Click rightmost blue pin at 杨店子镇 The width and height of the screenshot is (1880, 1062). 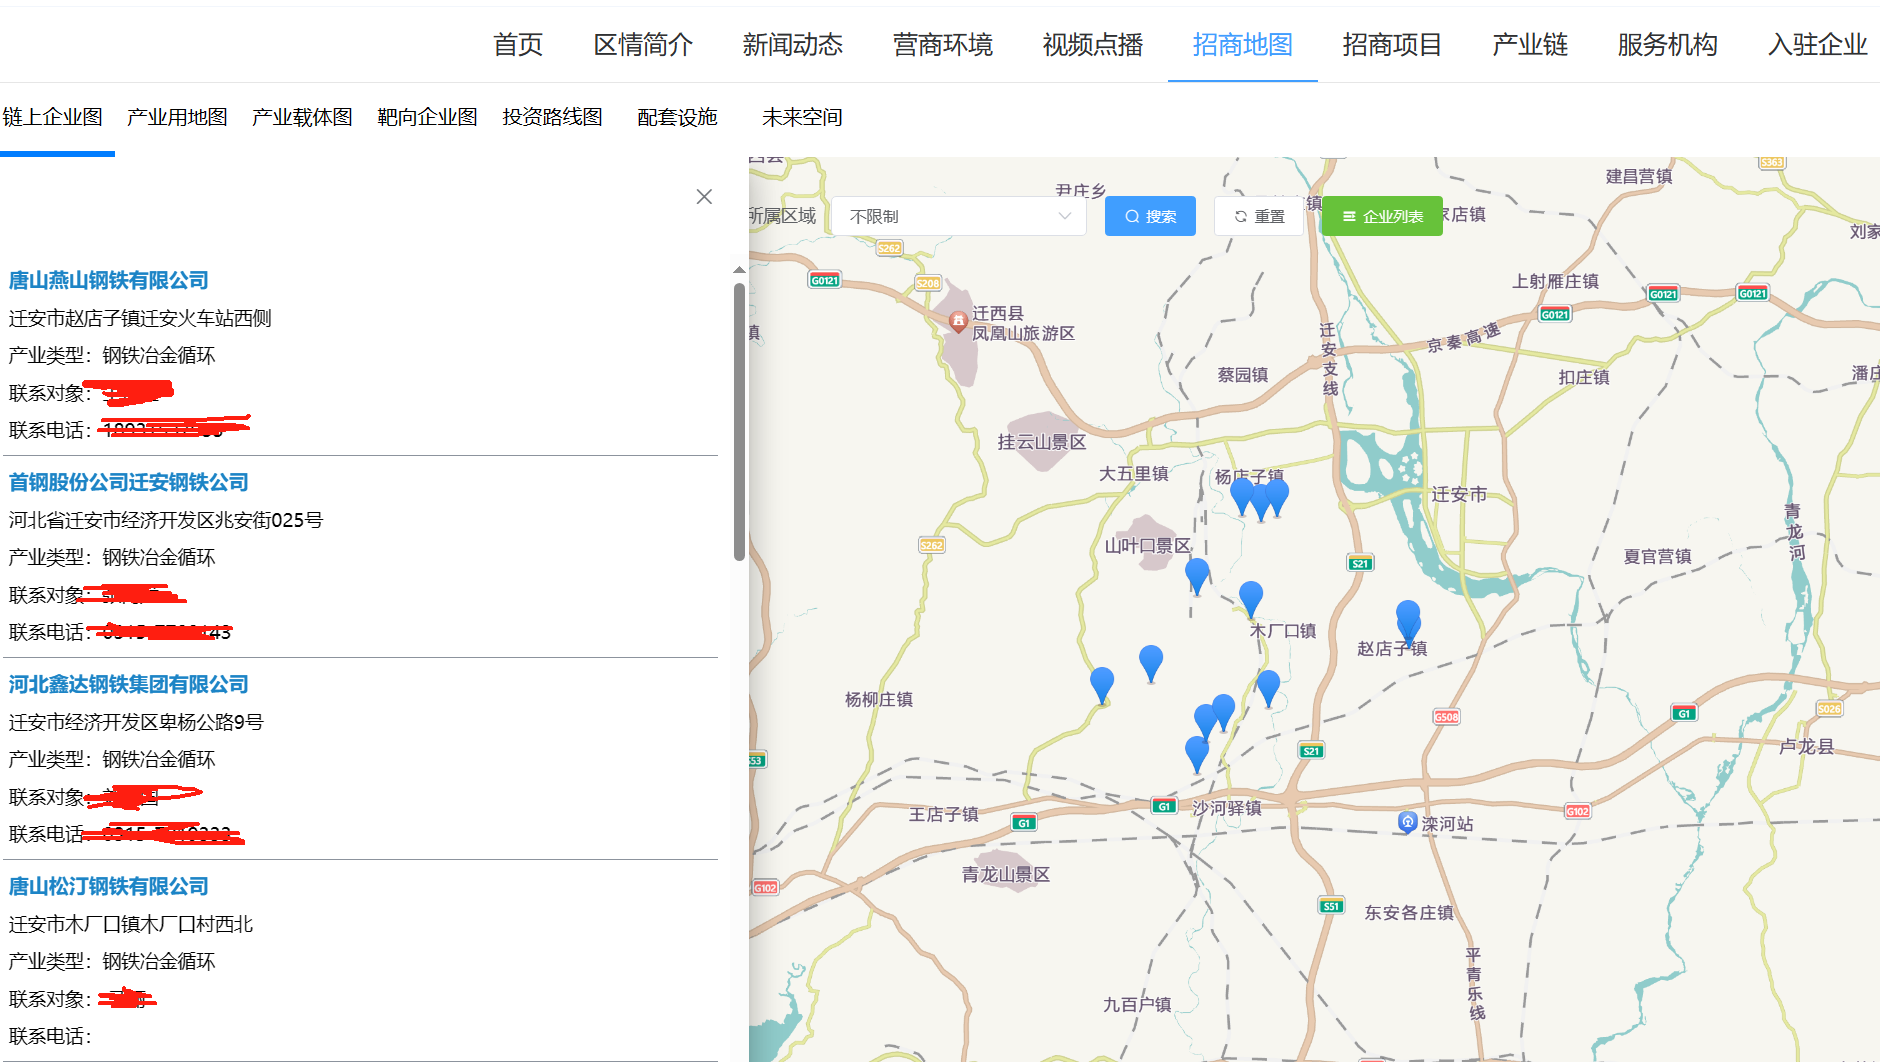click(1277, 495)
